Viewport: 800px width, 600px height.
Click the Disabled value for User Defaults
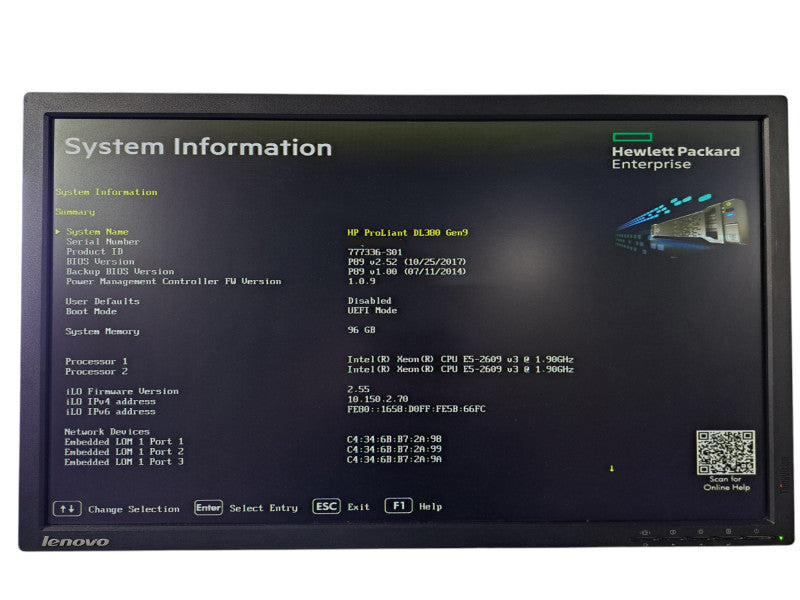point(369,301)
